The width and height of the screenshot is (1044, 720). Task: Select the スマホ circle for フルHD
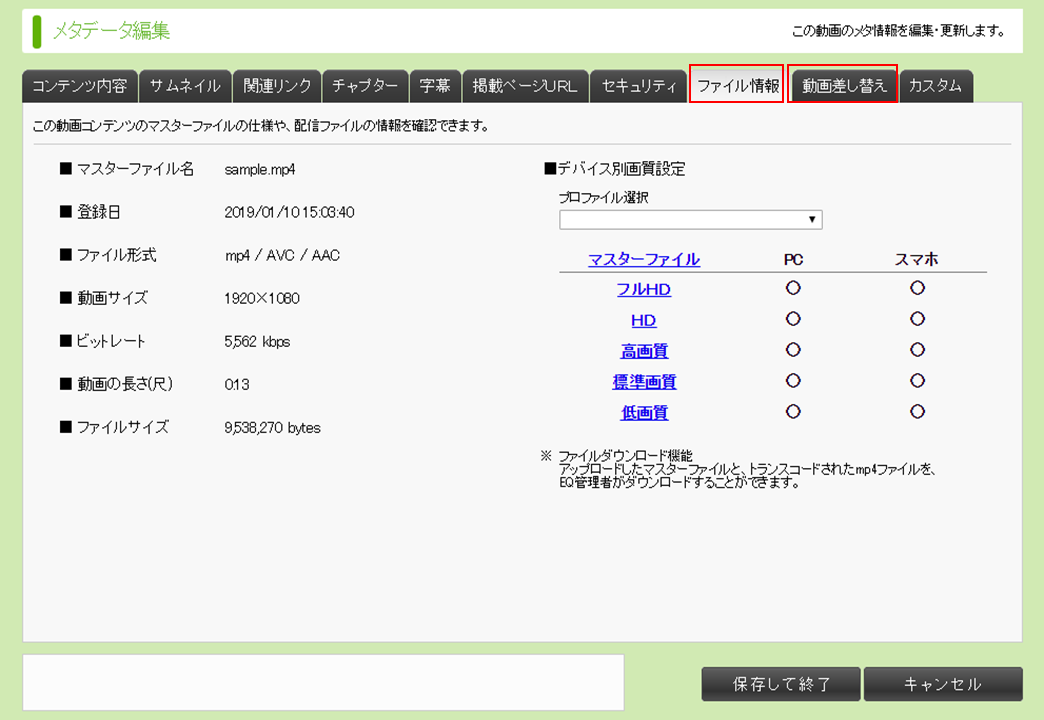pyautogui.click(x=917, y=288)
